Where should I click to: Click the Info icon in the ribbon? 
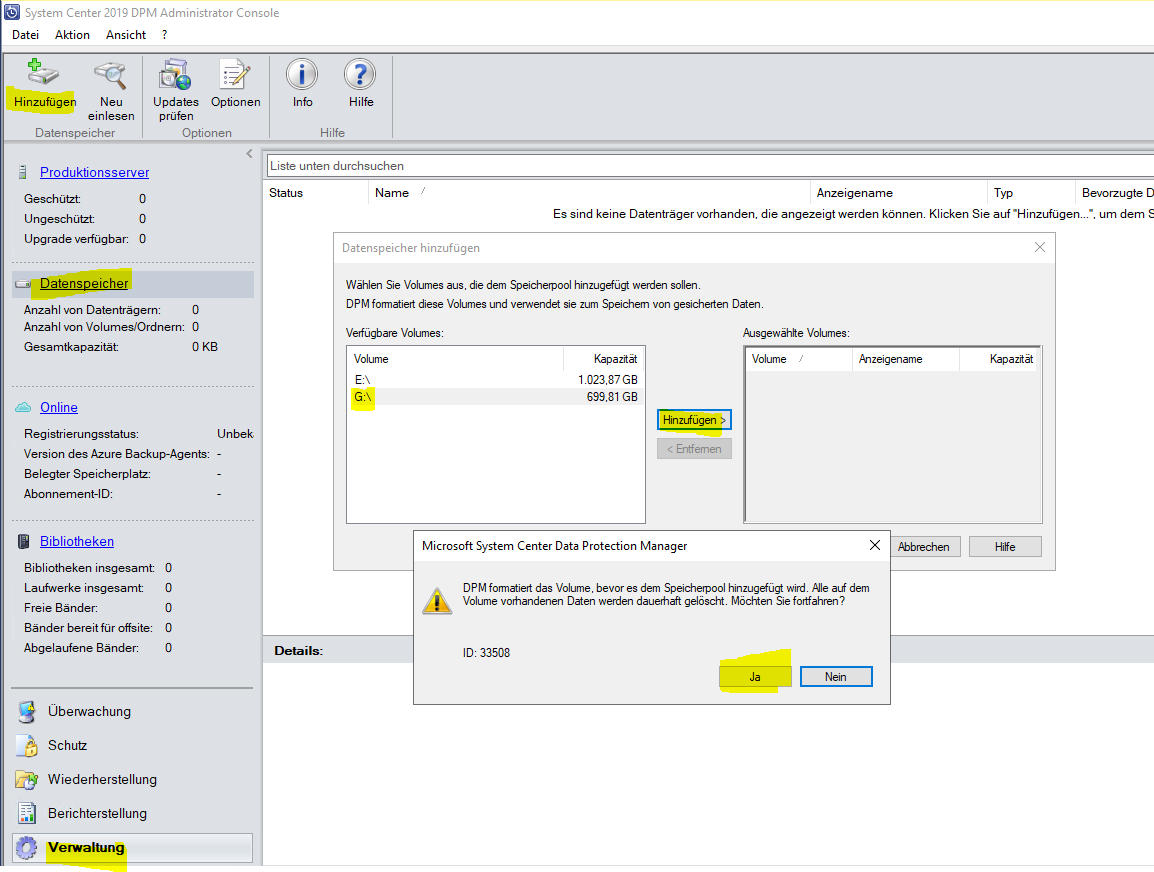tap(302, 74)
